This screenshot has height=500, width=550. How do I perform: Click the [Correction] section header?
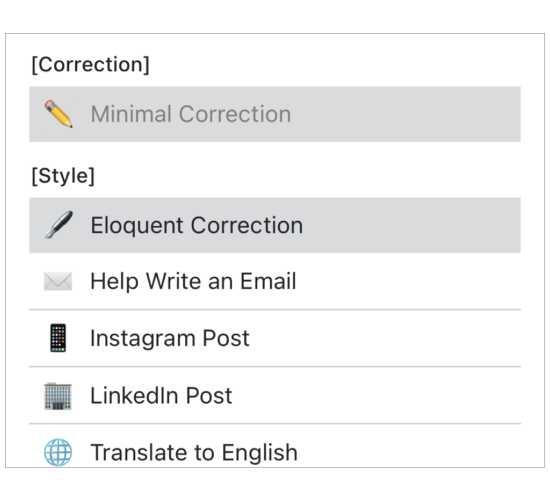[x=90, y=65]
